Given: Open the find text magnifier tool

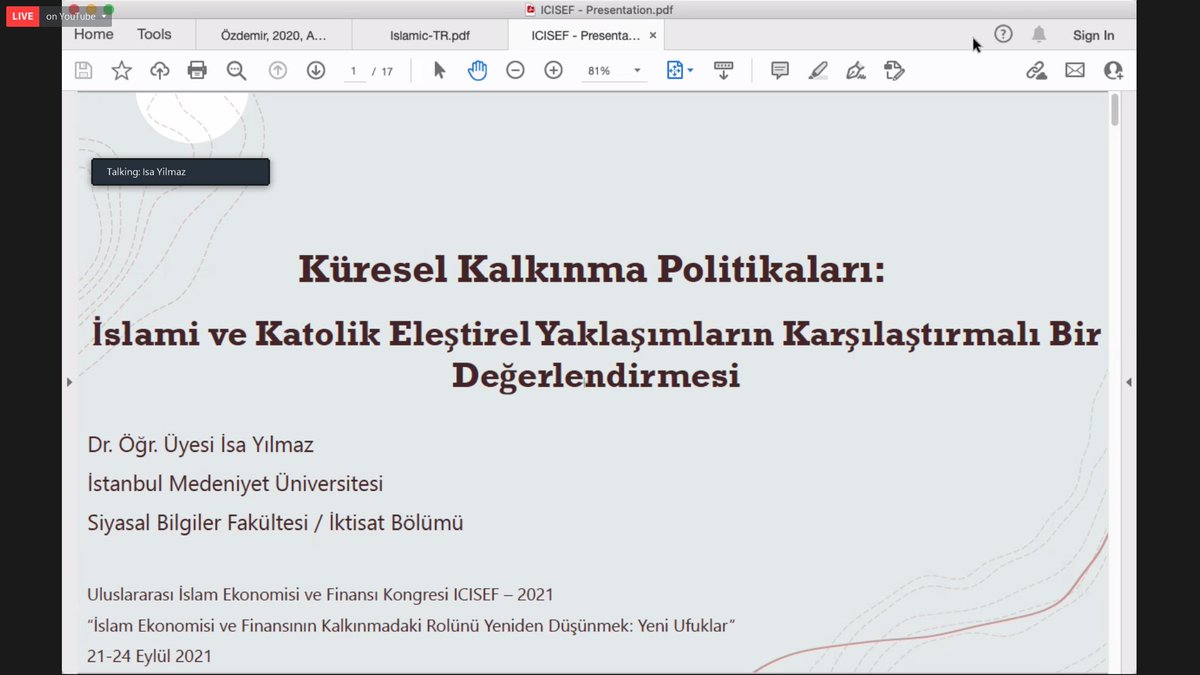Looking at the screenshot, I should (236, 70).
